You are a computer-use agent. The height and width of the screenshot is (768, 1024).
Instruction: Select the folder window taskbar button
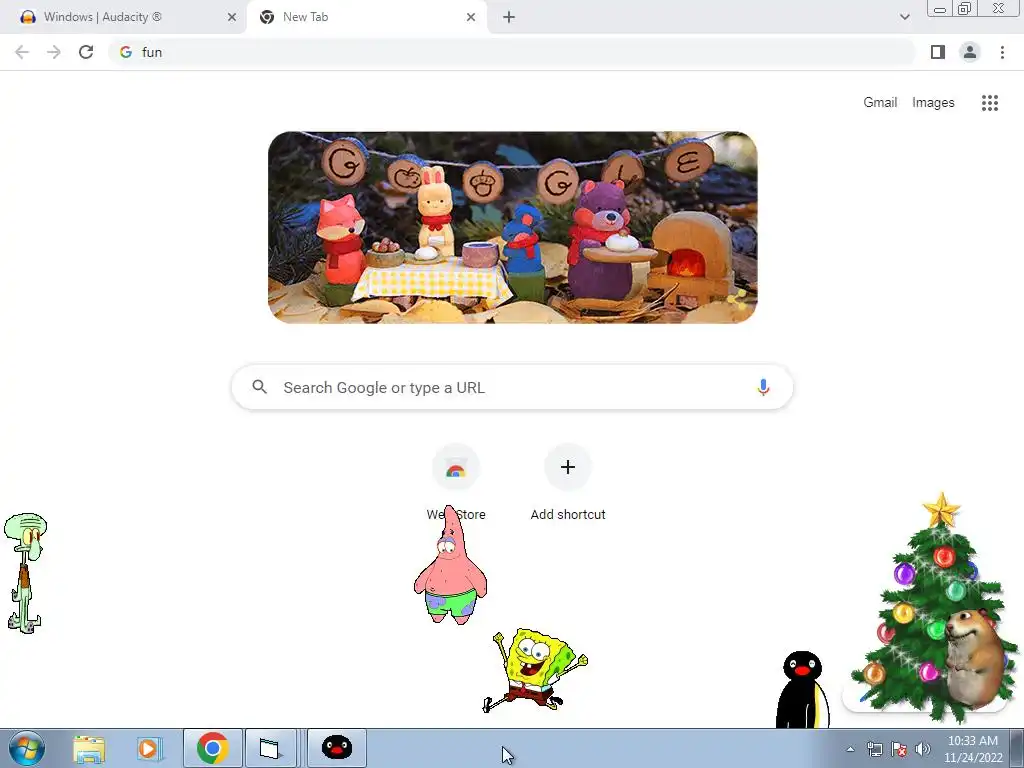tap(270, 748)
